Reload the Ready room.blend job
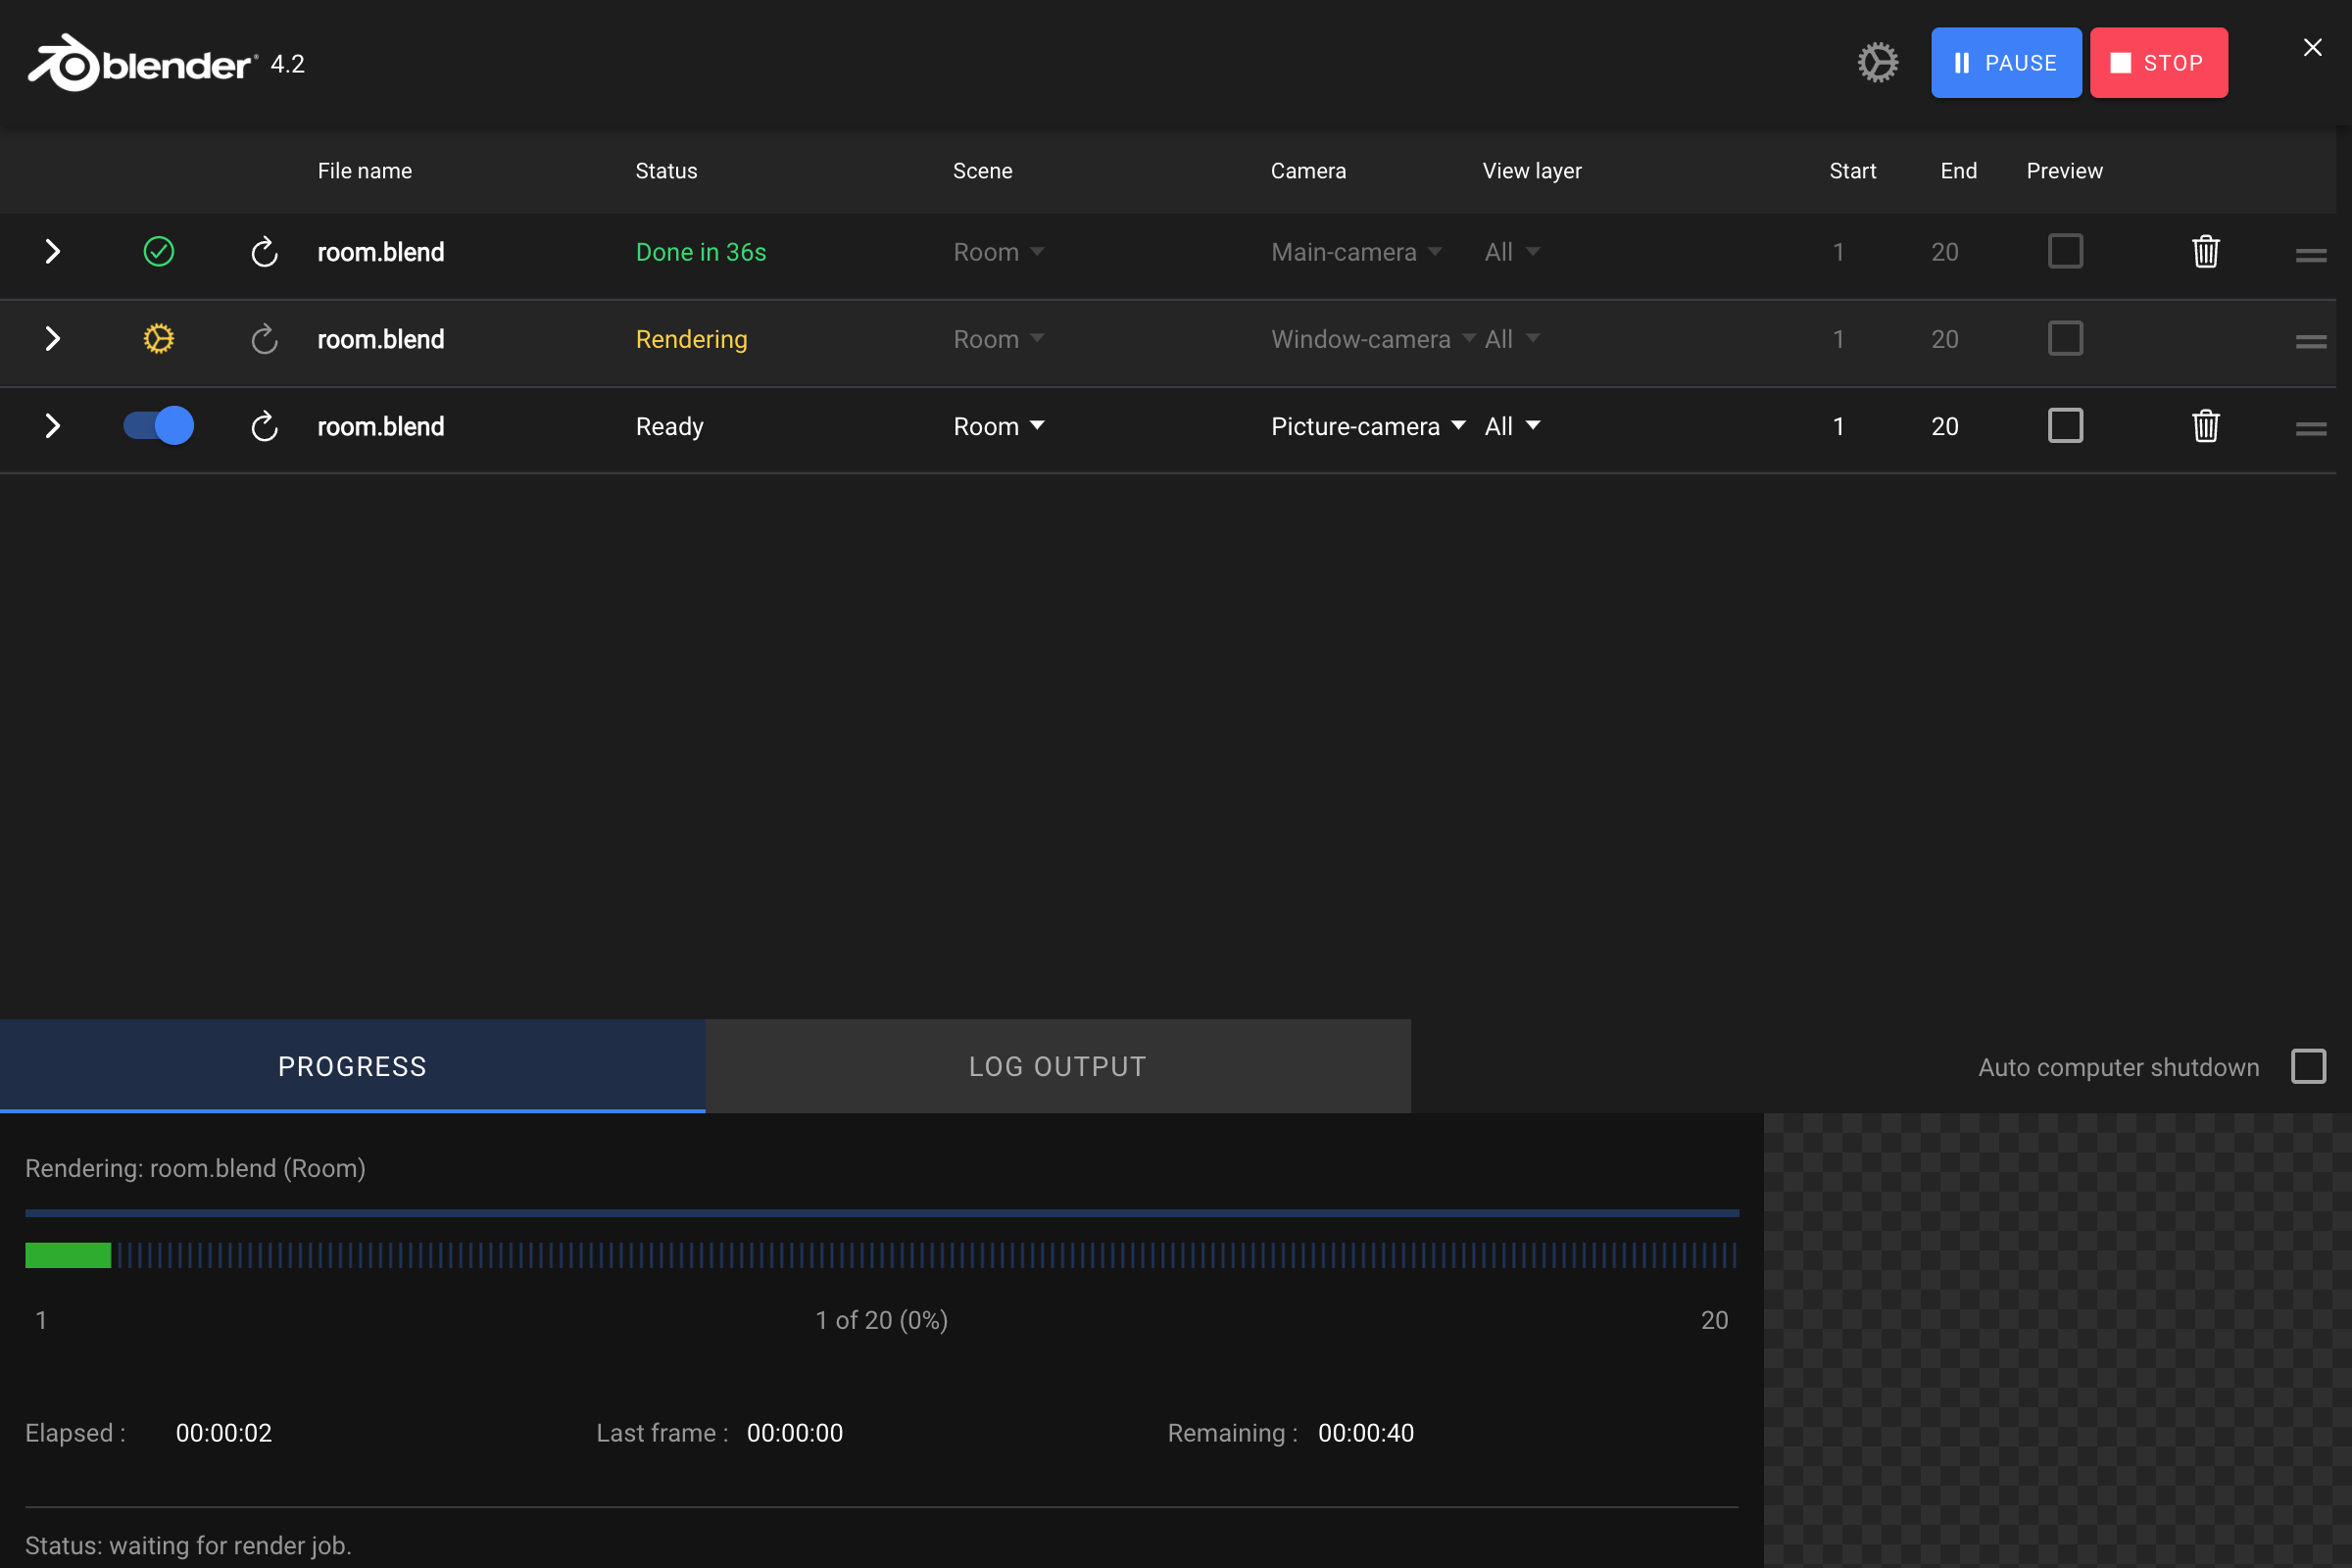The width and height of the screenshot is (2352, 1568). pyautogui.click(x=263, y=426)
